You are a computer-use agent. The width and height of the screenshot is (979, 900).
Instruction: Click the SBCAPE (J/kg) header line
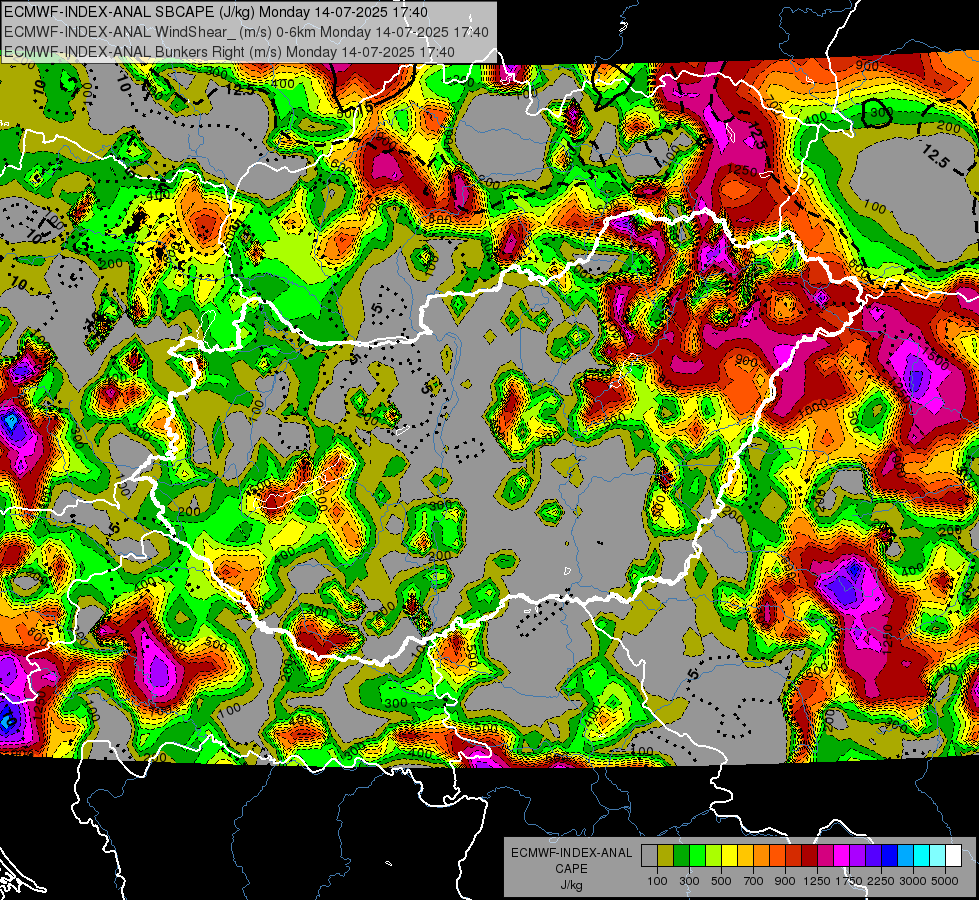click(x=216, y=12)
